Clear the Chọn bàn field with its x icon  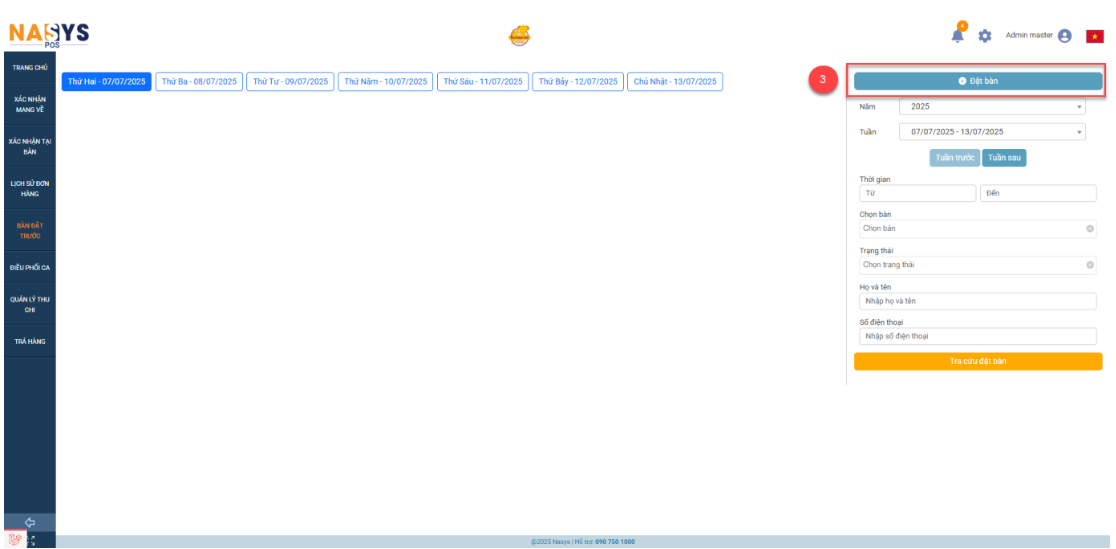pyautogui.click(x=1090, y=229)
